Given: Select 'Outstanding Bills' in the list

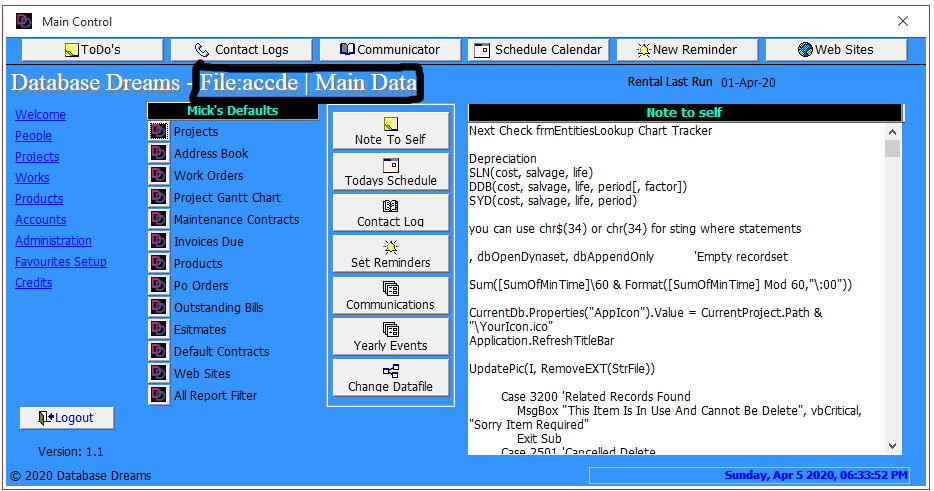Looking at the screenshot, I should (x=219, y=308).
